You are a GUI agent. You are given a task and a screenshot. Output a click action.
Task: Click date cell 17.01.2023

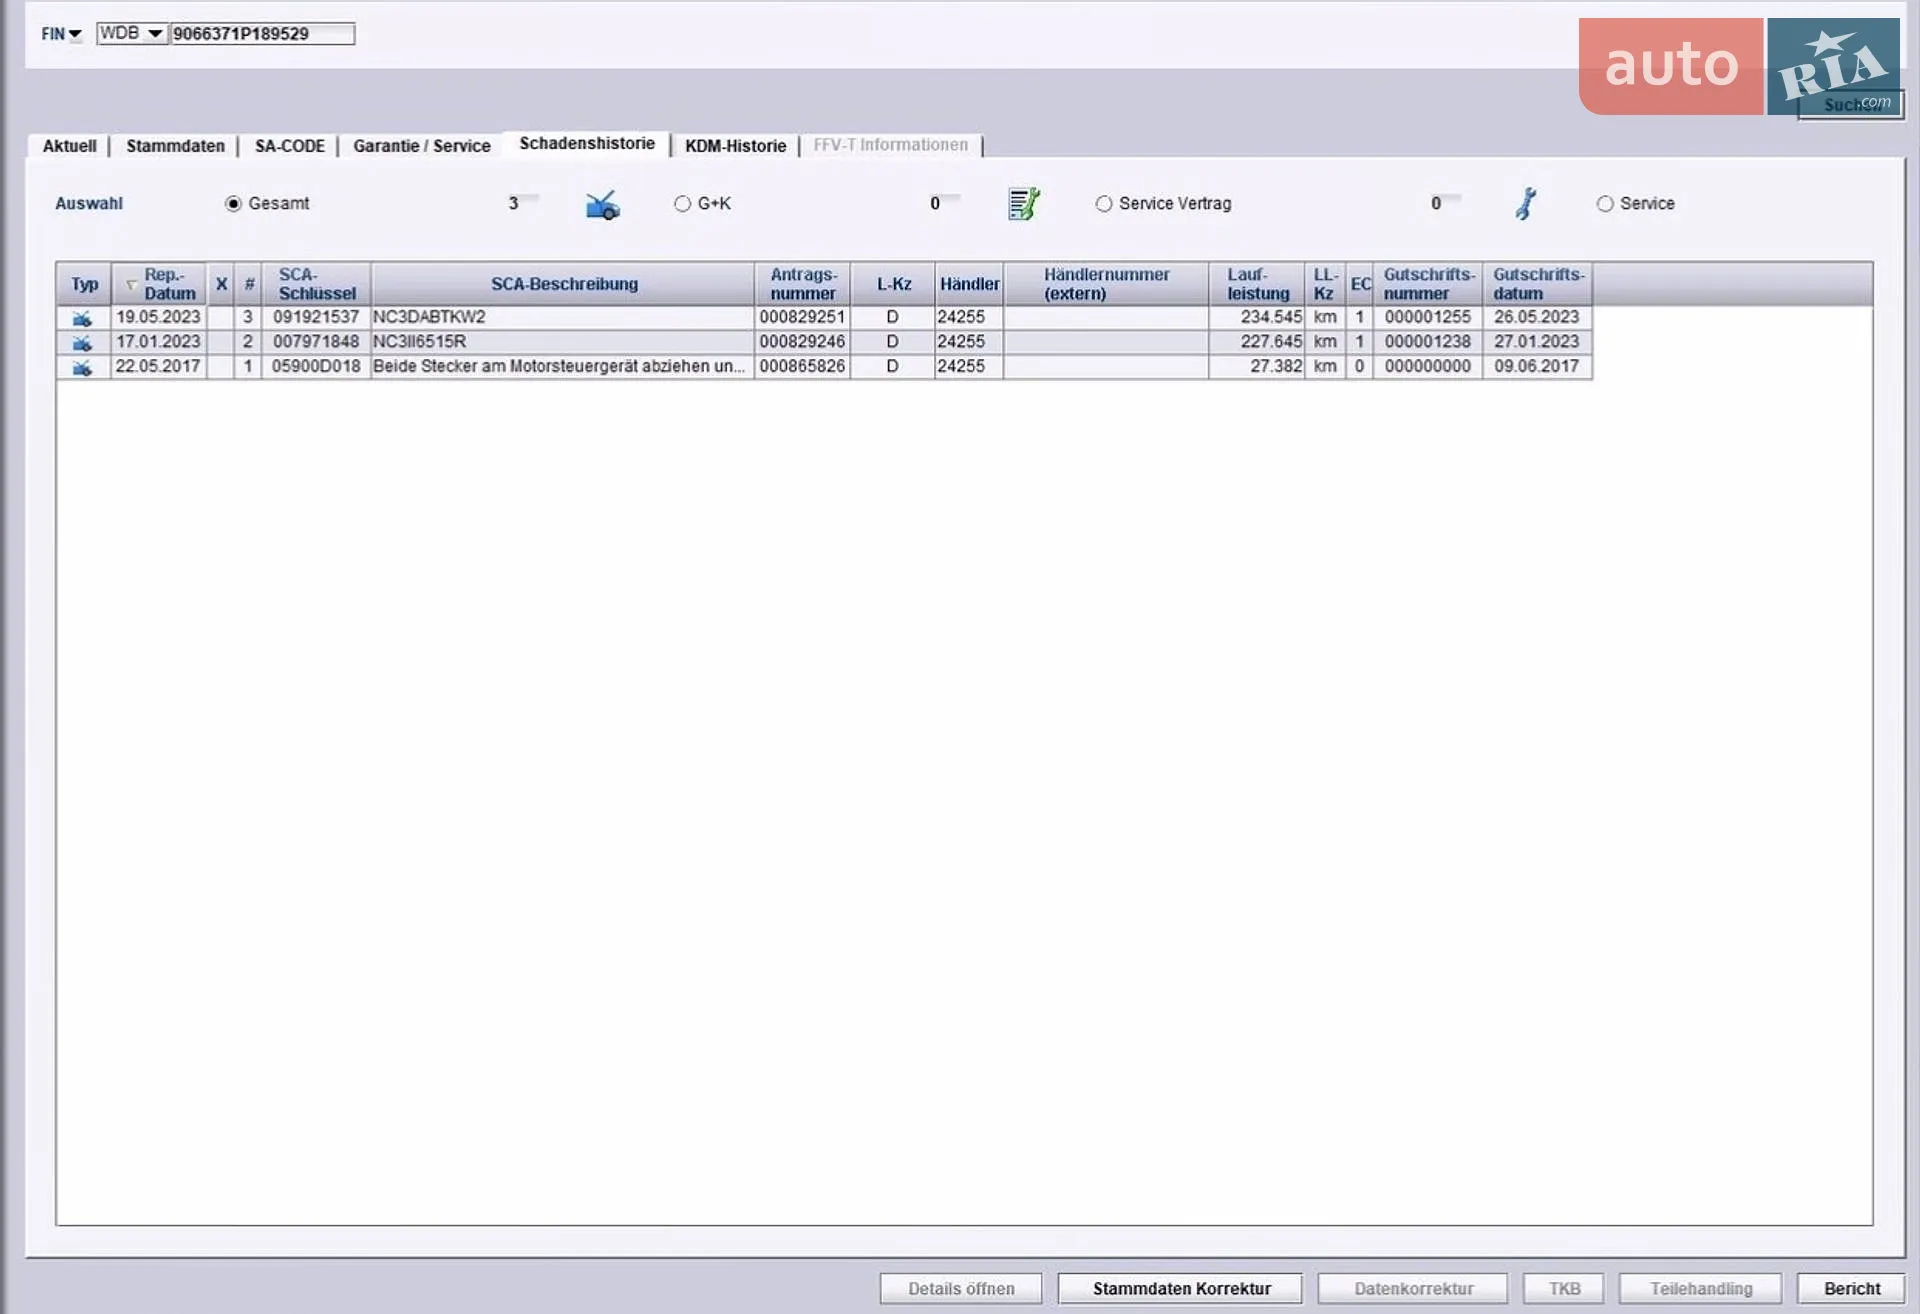[158, 342]
